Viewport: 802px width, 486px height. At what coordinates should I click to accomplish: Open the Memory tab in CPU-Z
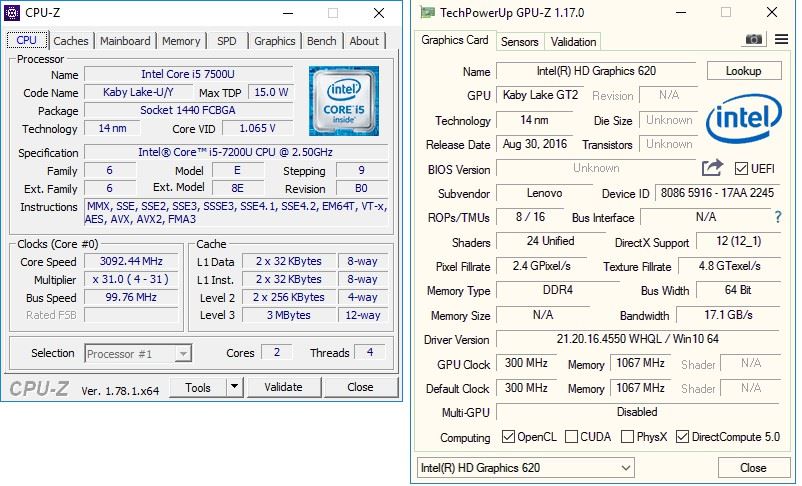181,41
